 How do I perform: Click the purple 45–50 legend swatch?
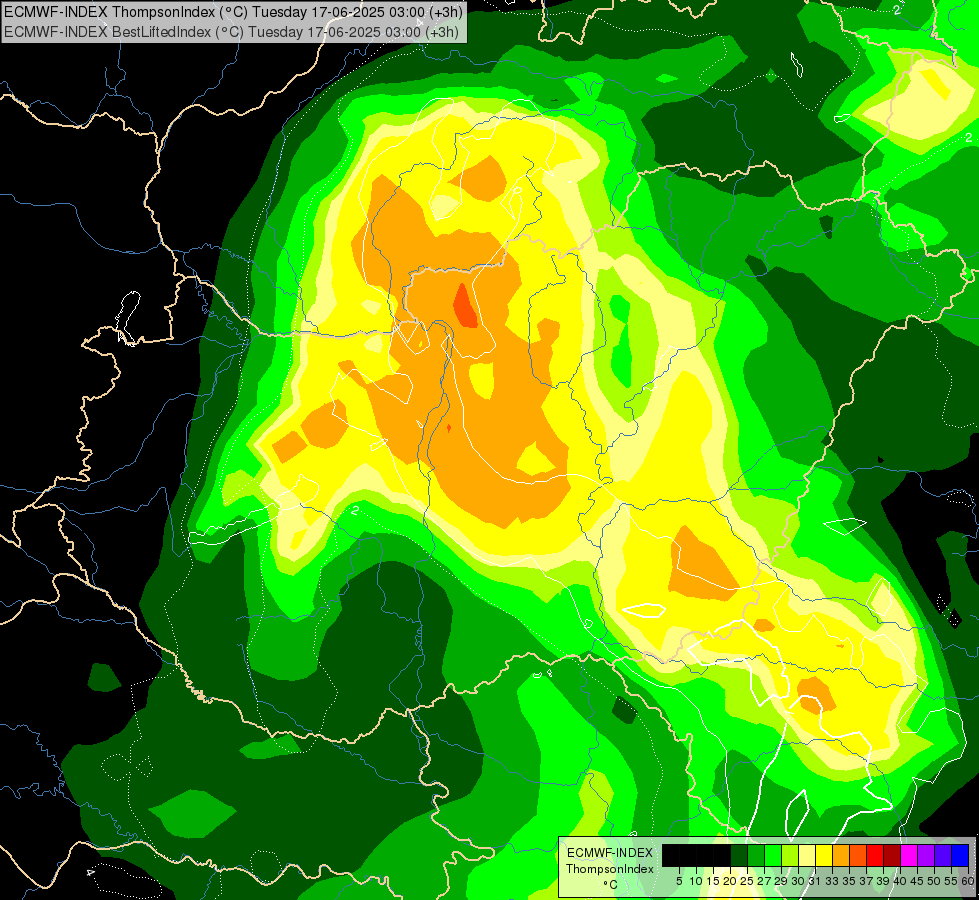point(926,855)
